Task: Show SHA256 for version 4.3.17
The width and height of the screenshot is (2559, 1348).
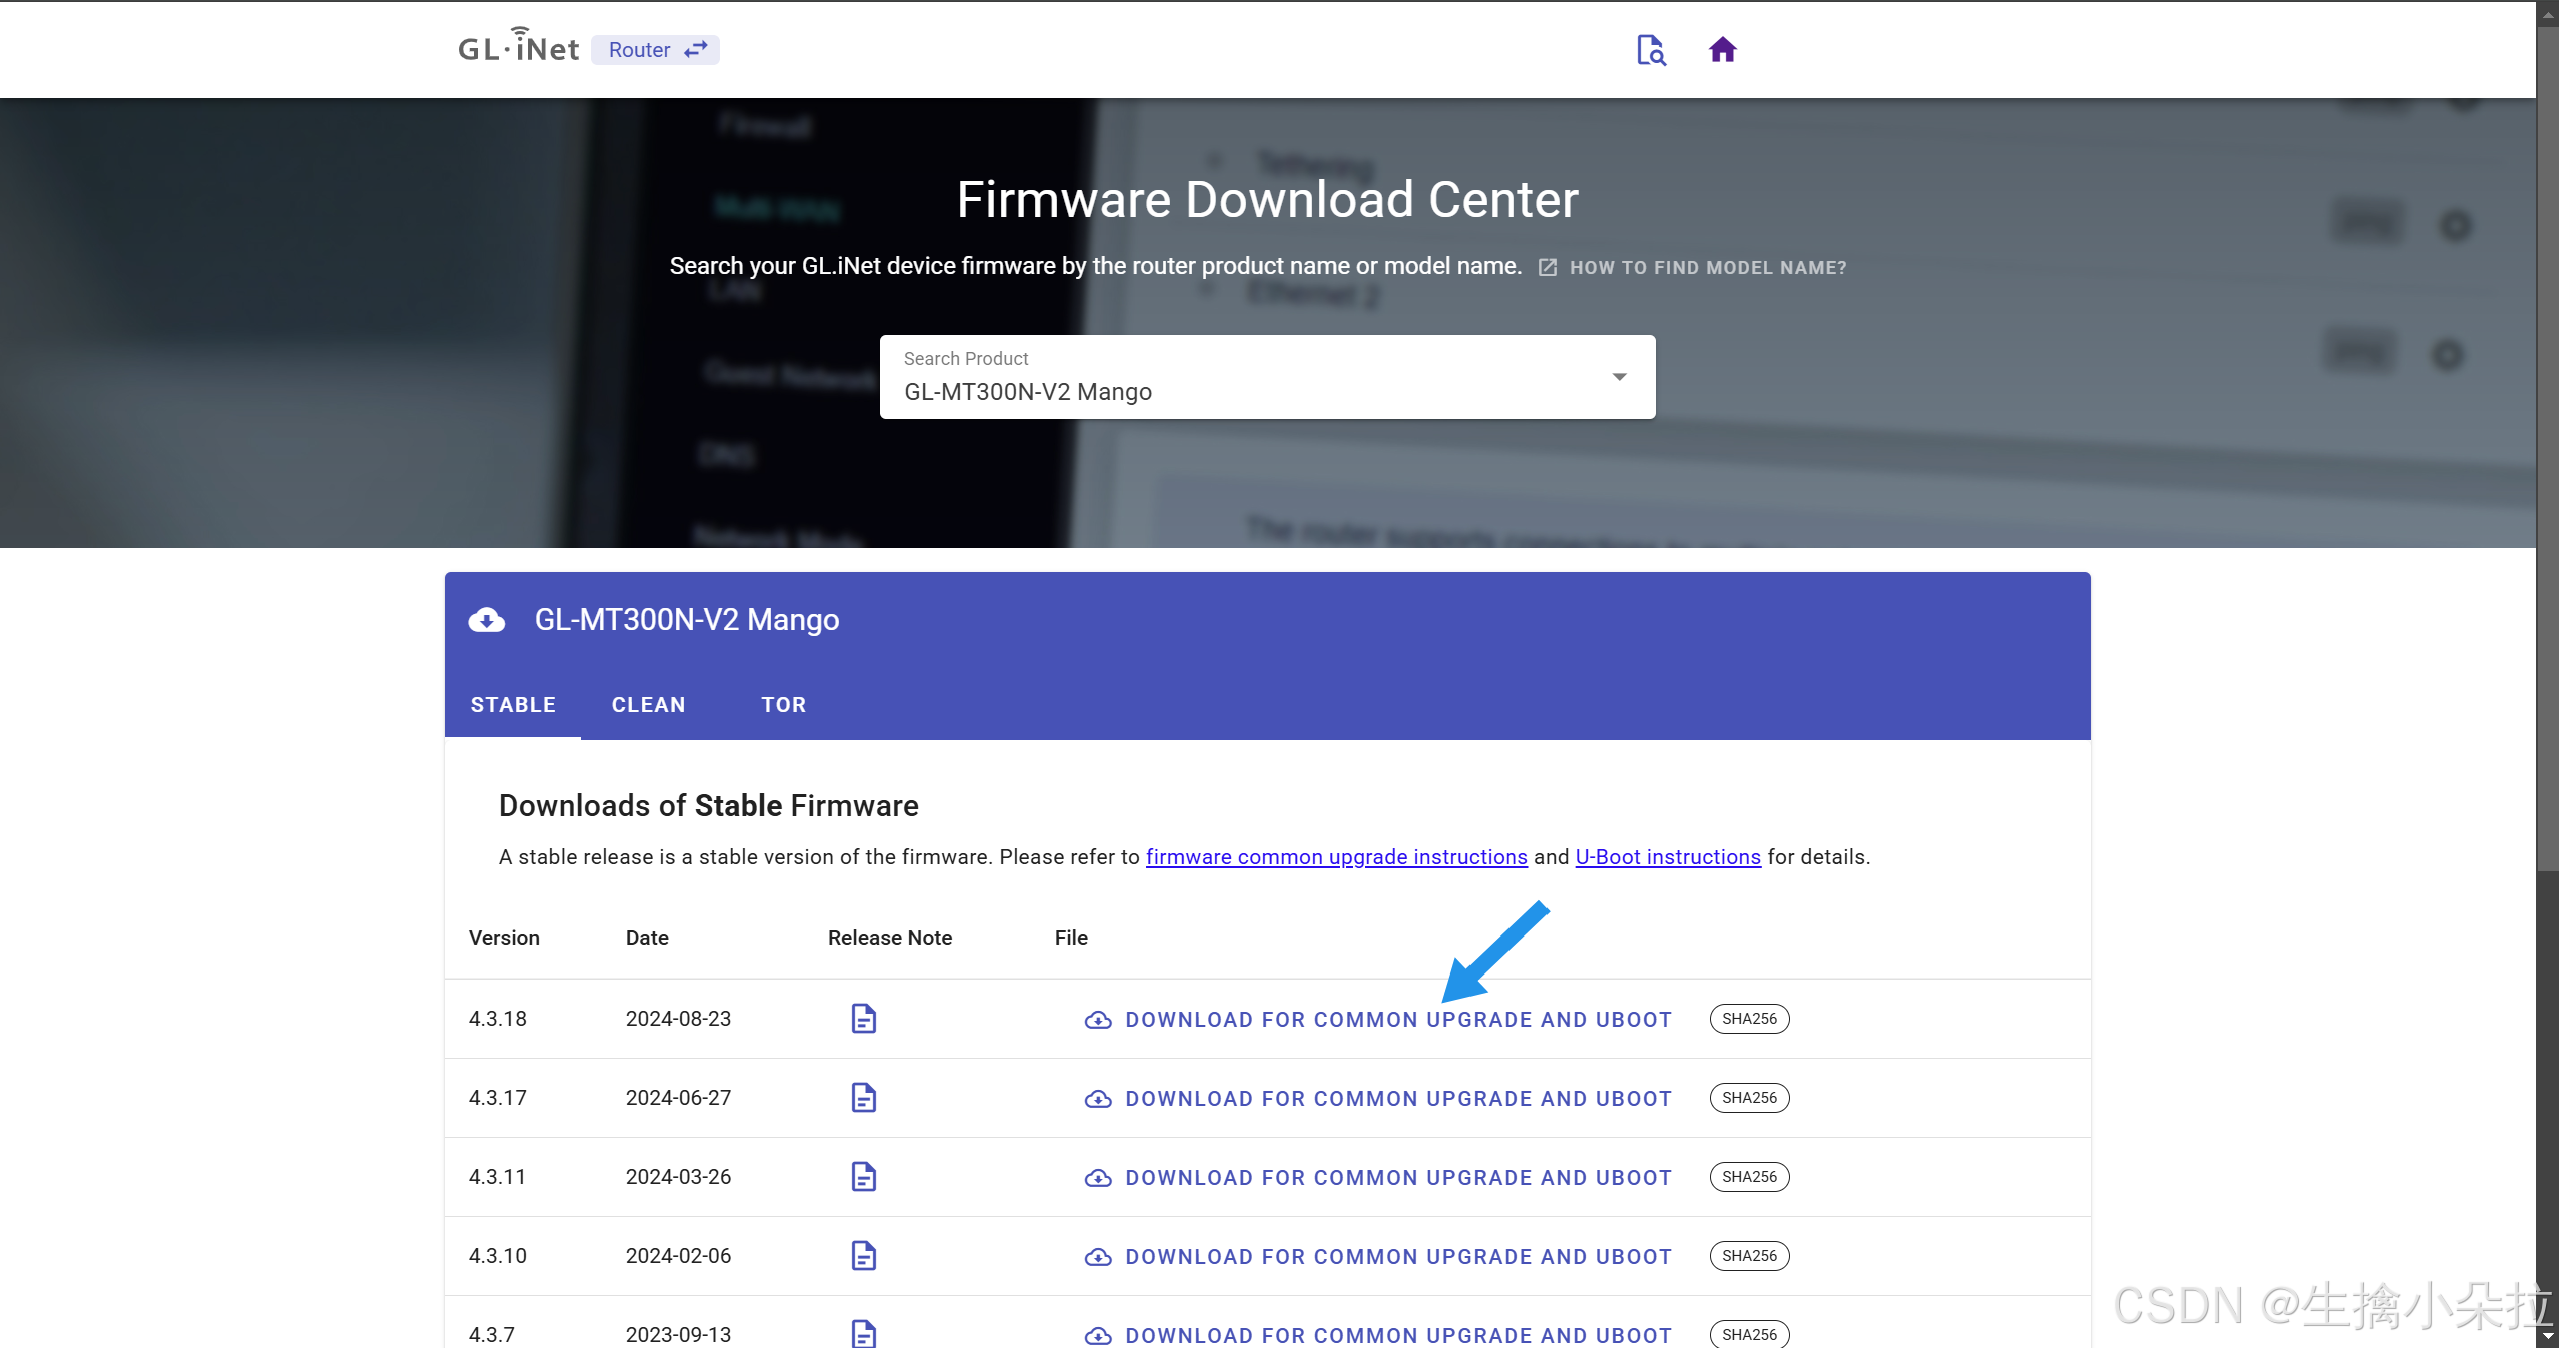Action: (1749, 1098)
